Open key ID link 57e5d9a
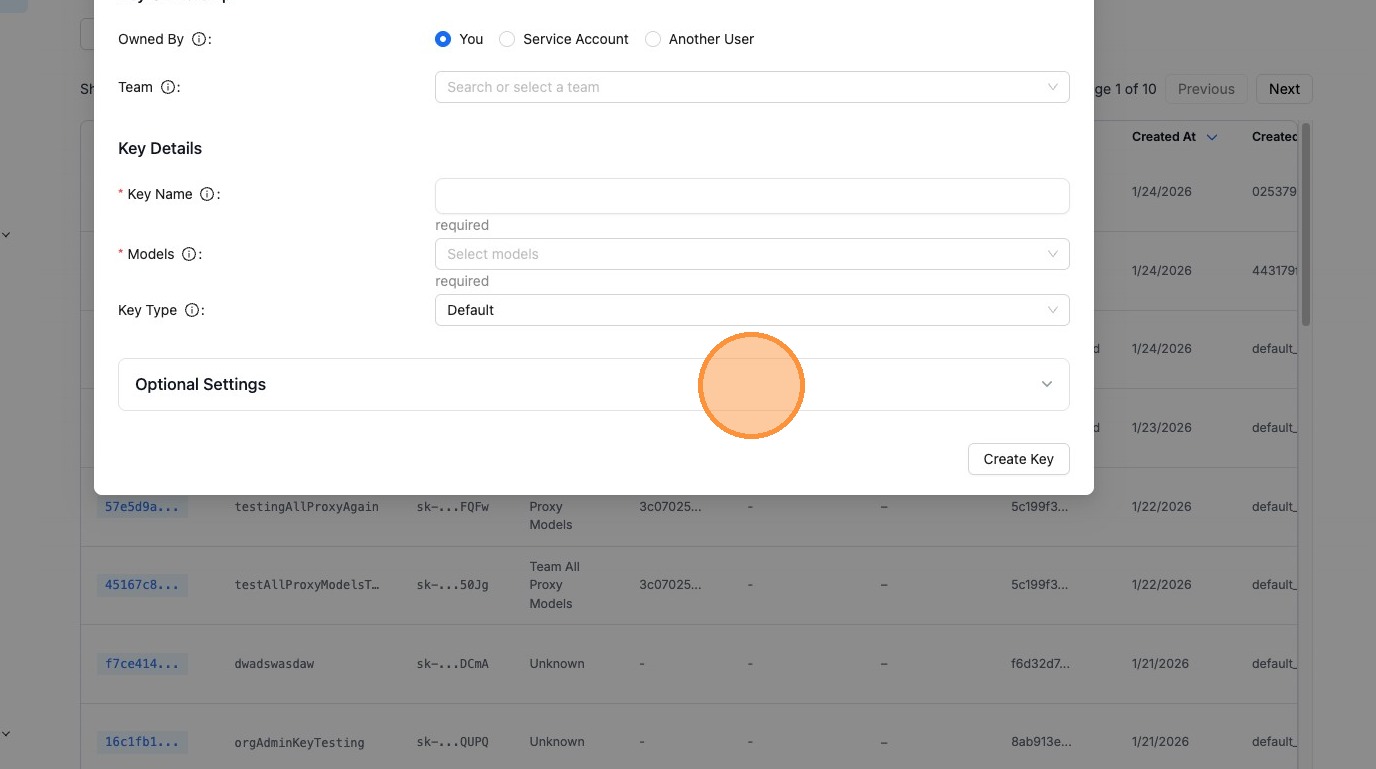The width and height of the screenshot is (1376, 769). (142, 507)
